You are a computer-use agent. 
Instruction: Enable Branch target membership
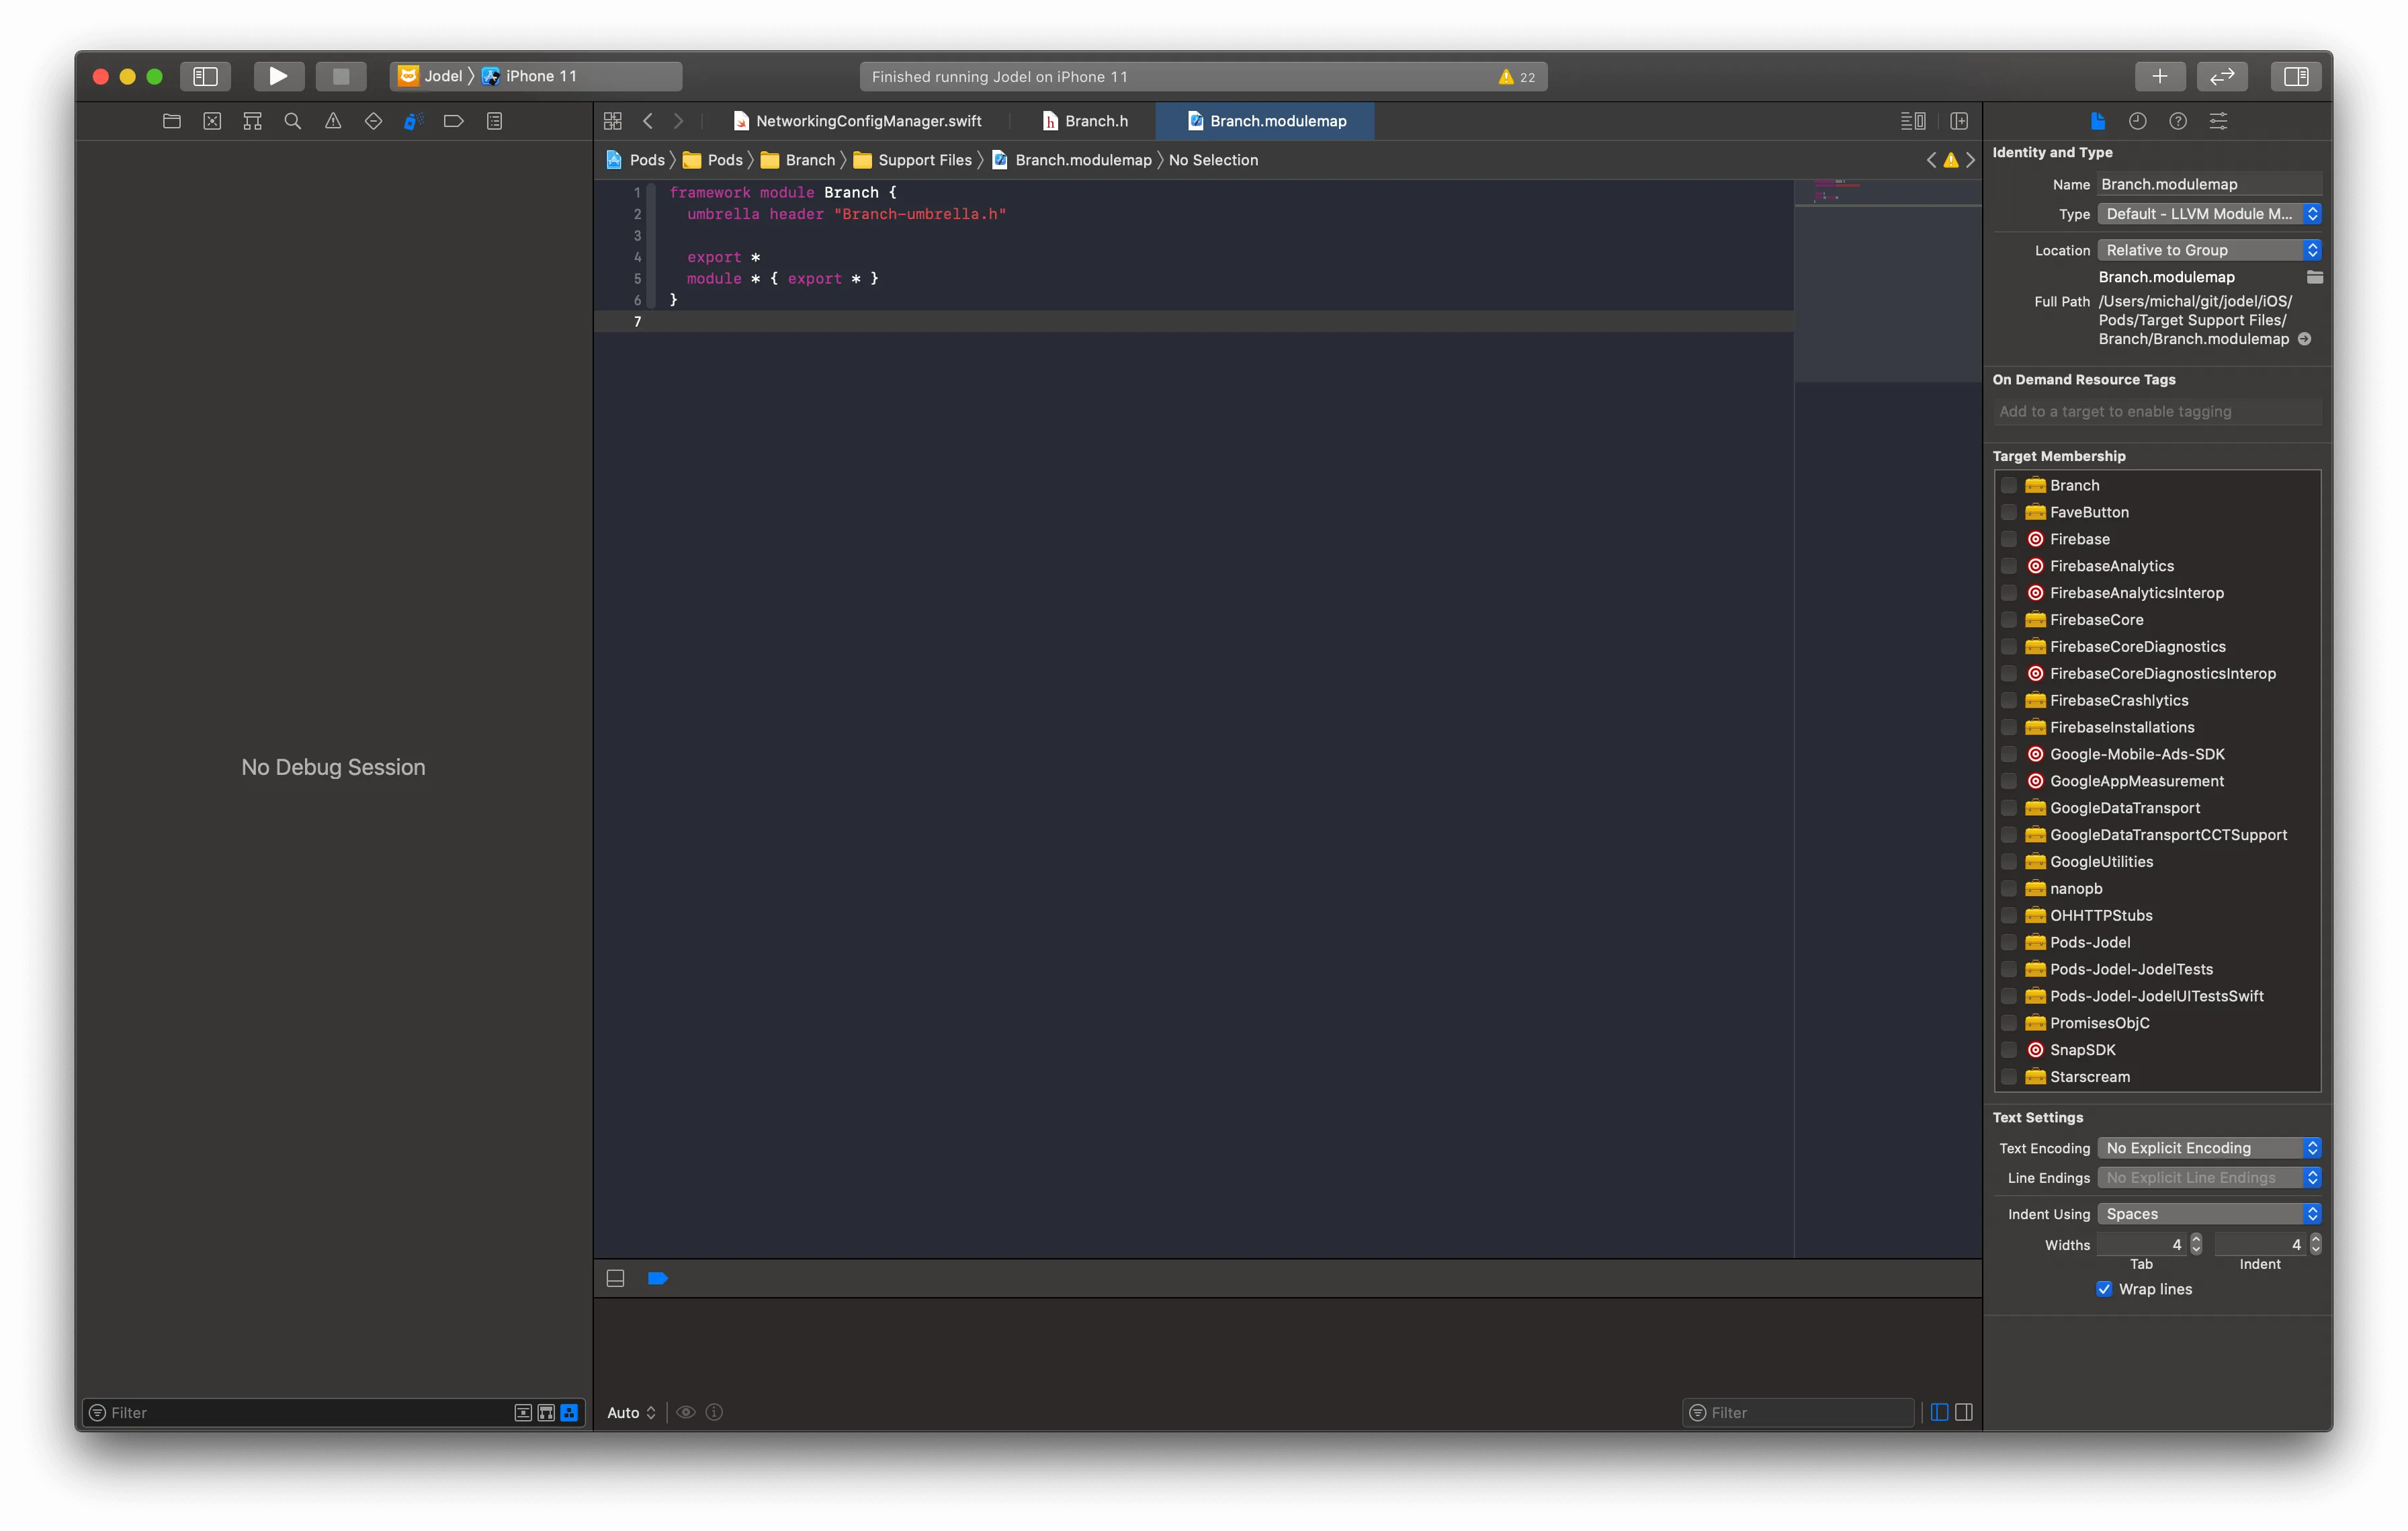pyautogui.click(x=2008, y=485)
